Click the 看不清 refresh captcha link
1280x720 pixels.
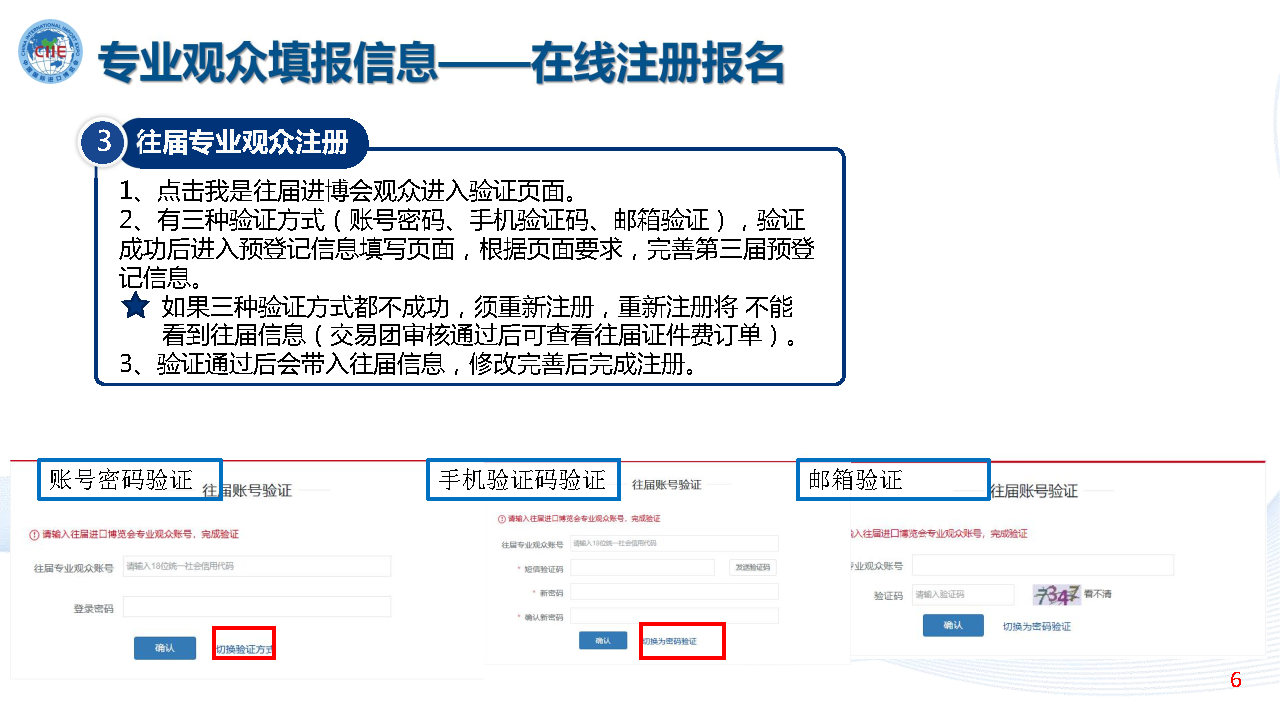click(1099, 594)
